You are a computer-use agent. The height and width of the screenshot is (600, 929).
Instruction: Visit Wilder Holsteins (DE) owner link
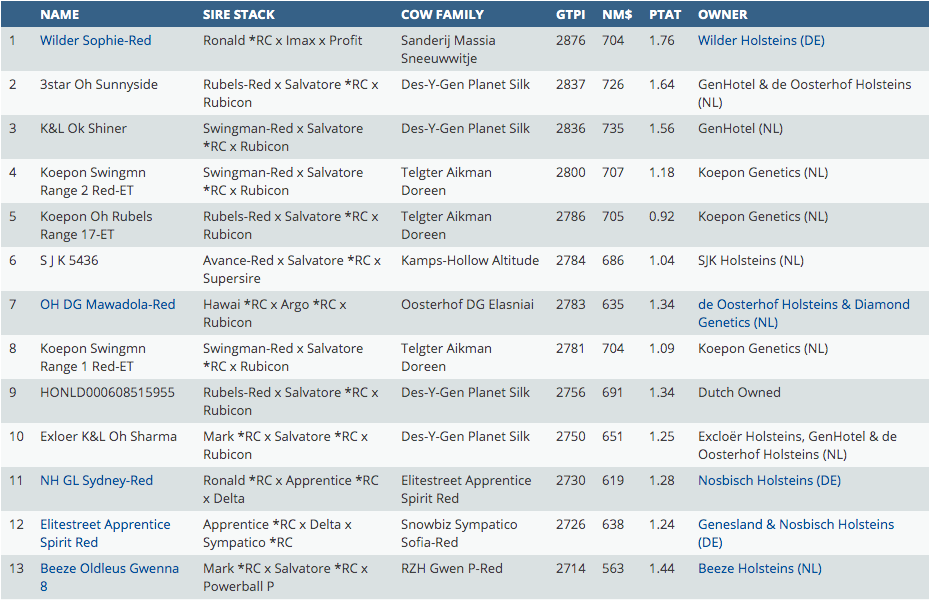(761, 41)
